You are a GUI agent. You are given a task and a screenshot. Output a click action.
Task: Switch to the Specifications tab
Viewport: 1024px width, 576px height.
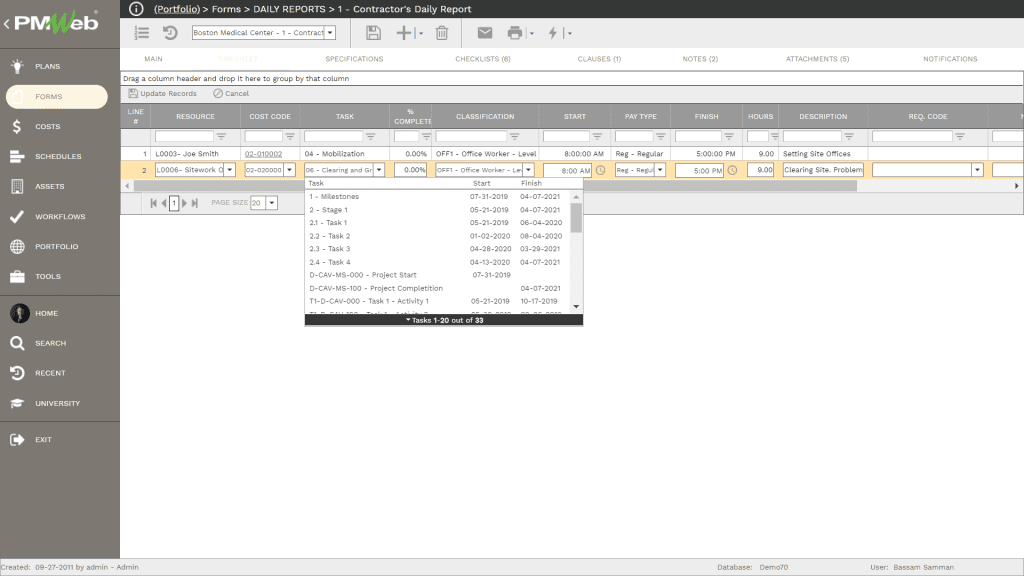coord(354,59)
